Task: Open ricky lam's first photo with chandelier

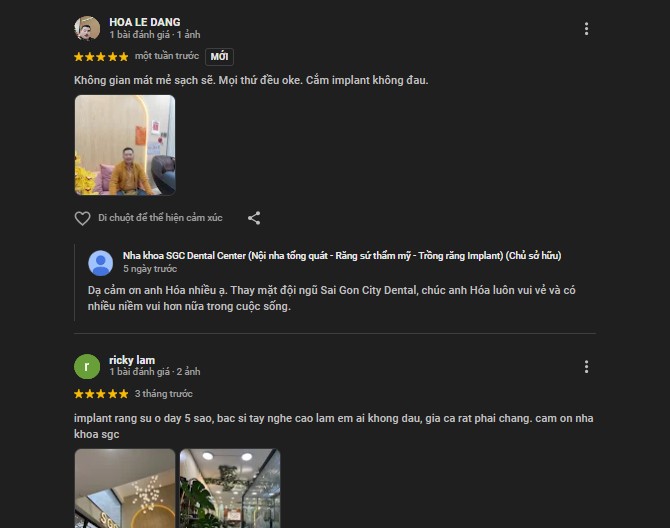Action: coord(125,488)
